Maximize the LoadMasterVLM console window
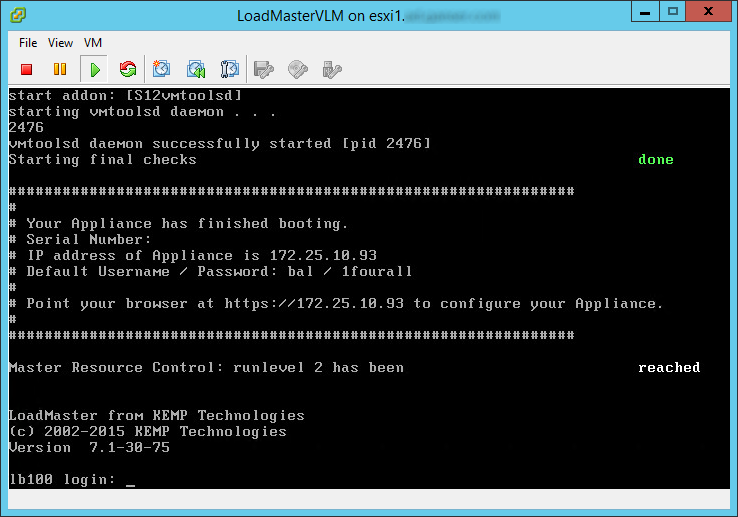Screen dimensions: 738x517 pyautogui.click(x=673, y=12)
